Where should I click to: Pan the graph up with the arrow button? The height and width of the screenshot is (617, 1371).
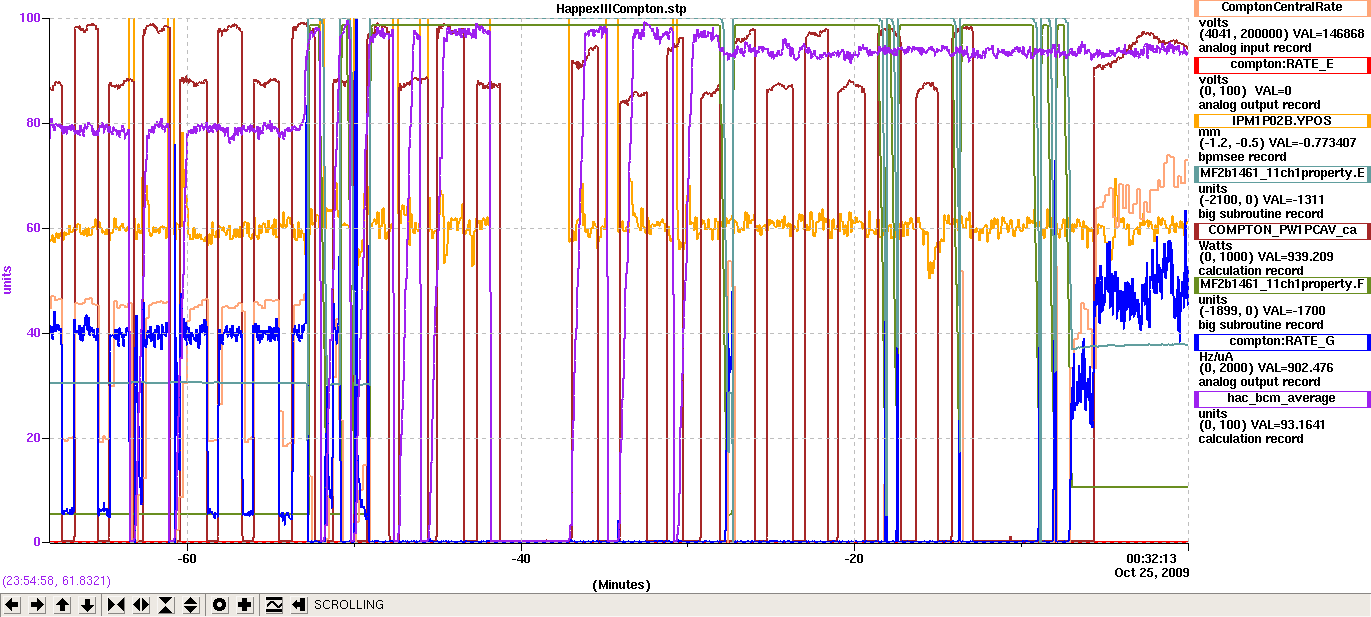click(63, 605)
